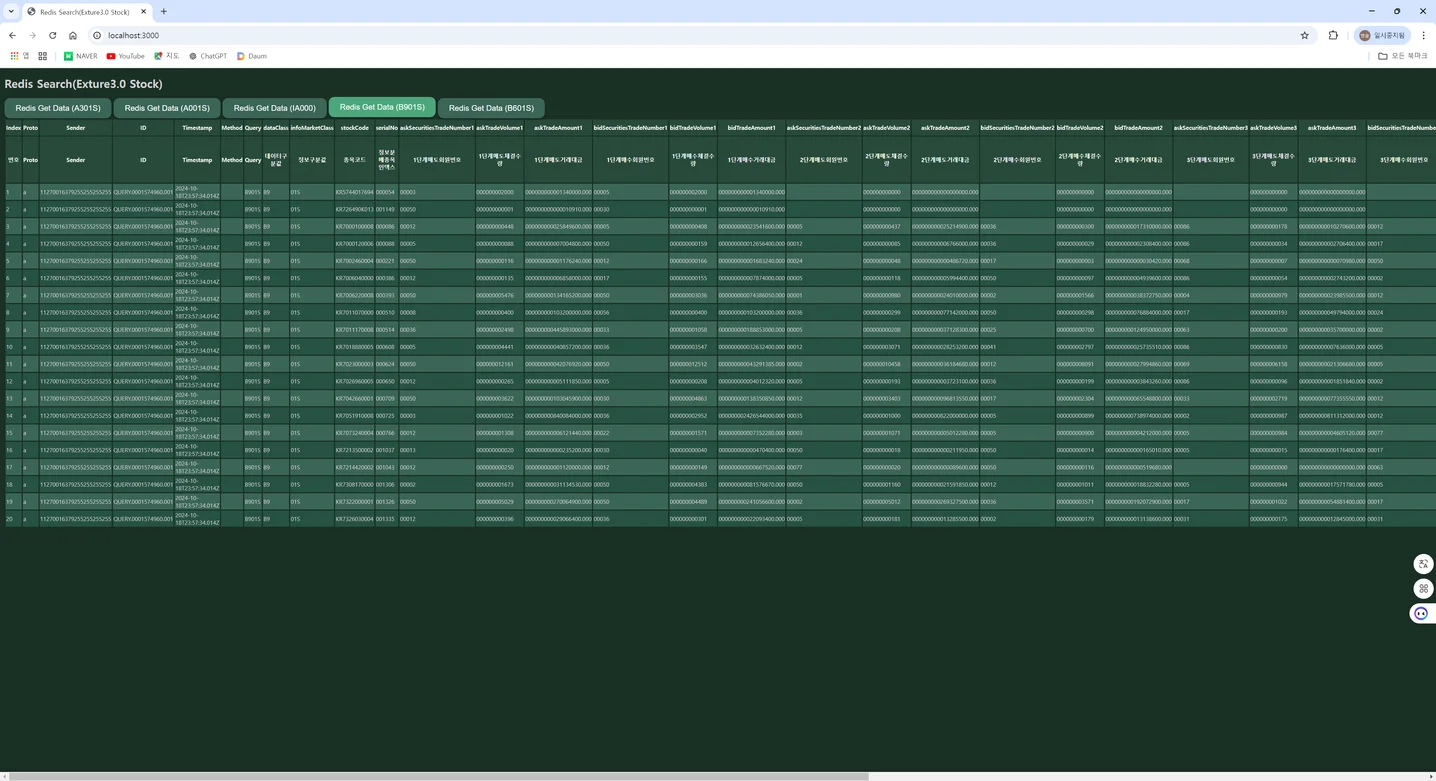Click the 데이터구분값 Korean sub-header
This screenshot has height=781, width=1436.
click(x=276, y=160)
